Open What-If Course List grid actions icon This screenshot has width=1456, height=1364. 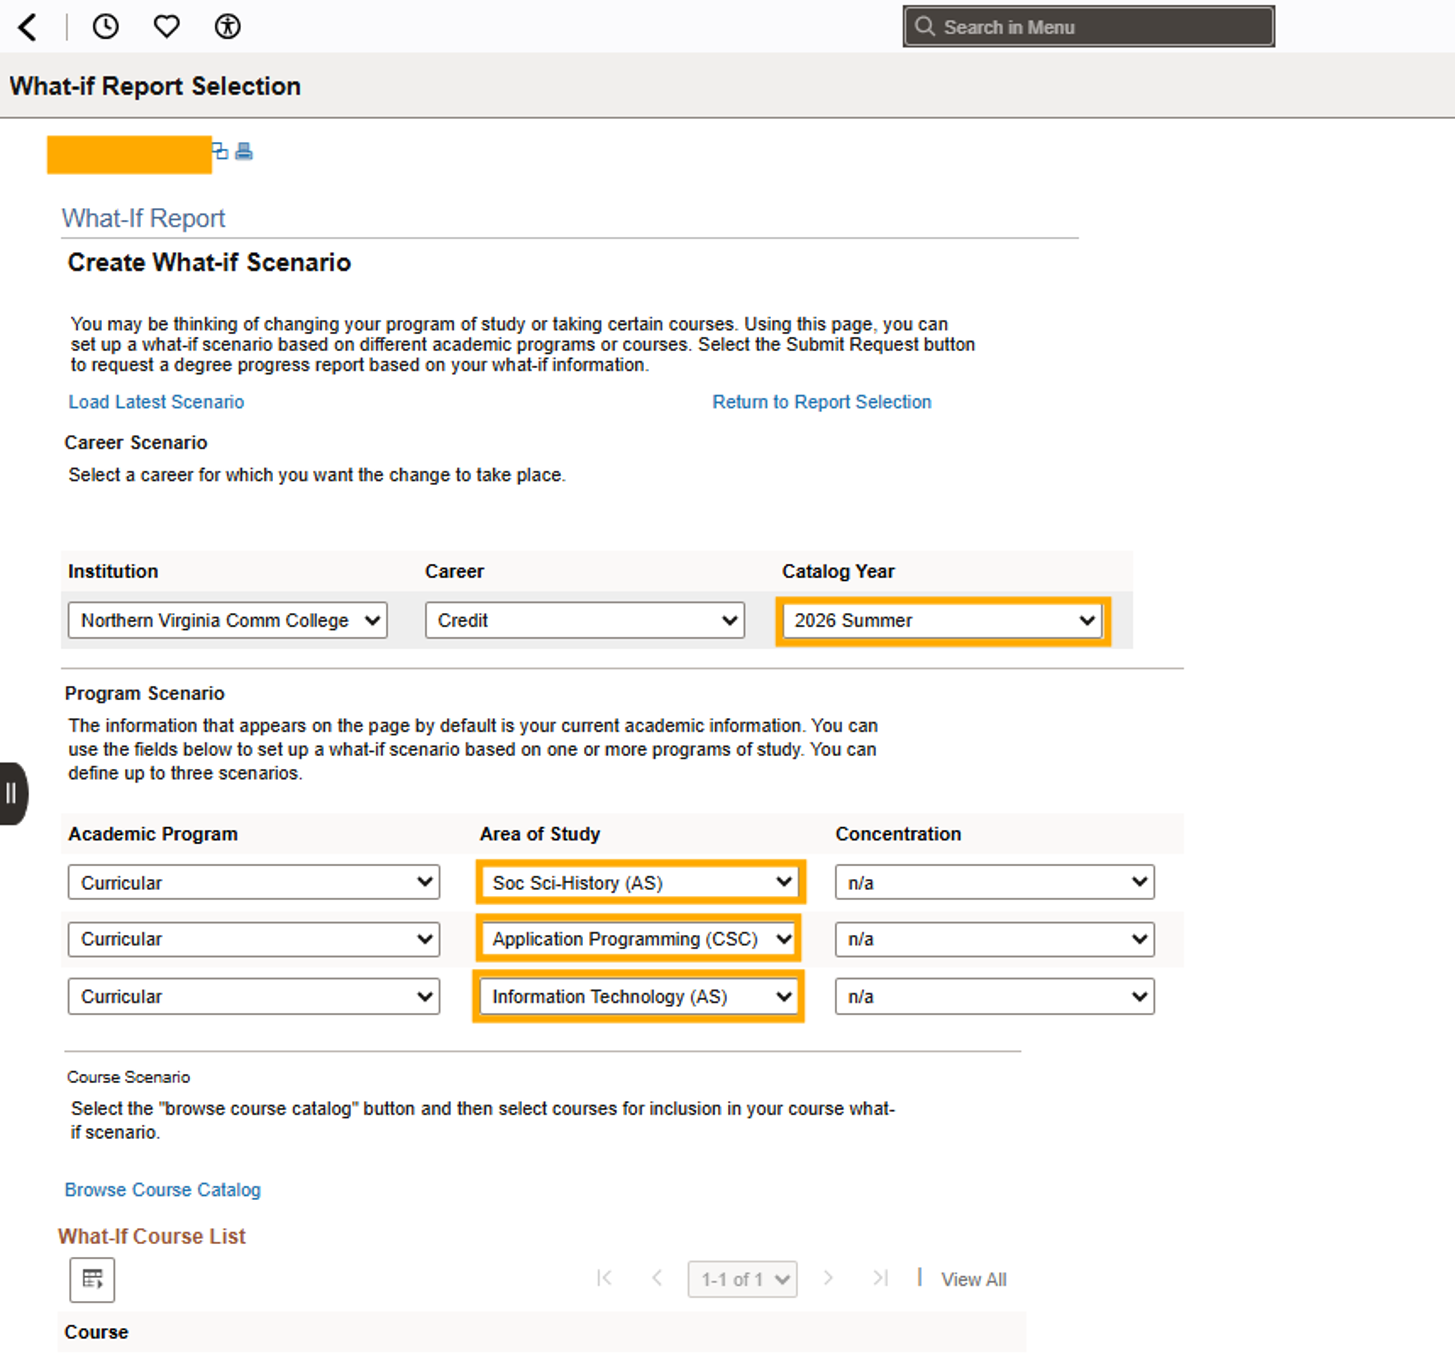coord(92,1279)
